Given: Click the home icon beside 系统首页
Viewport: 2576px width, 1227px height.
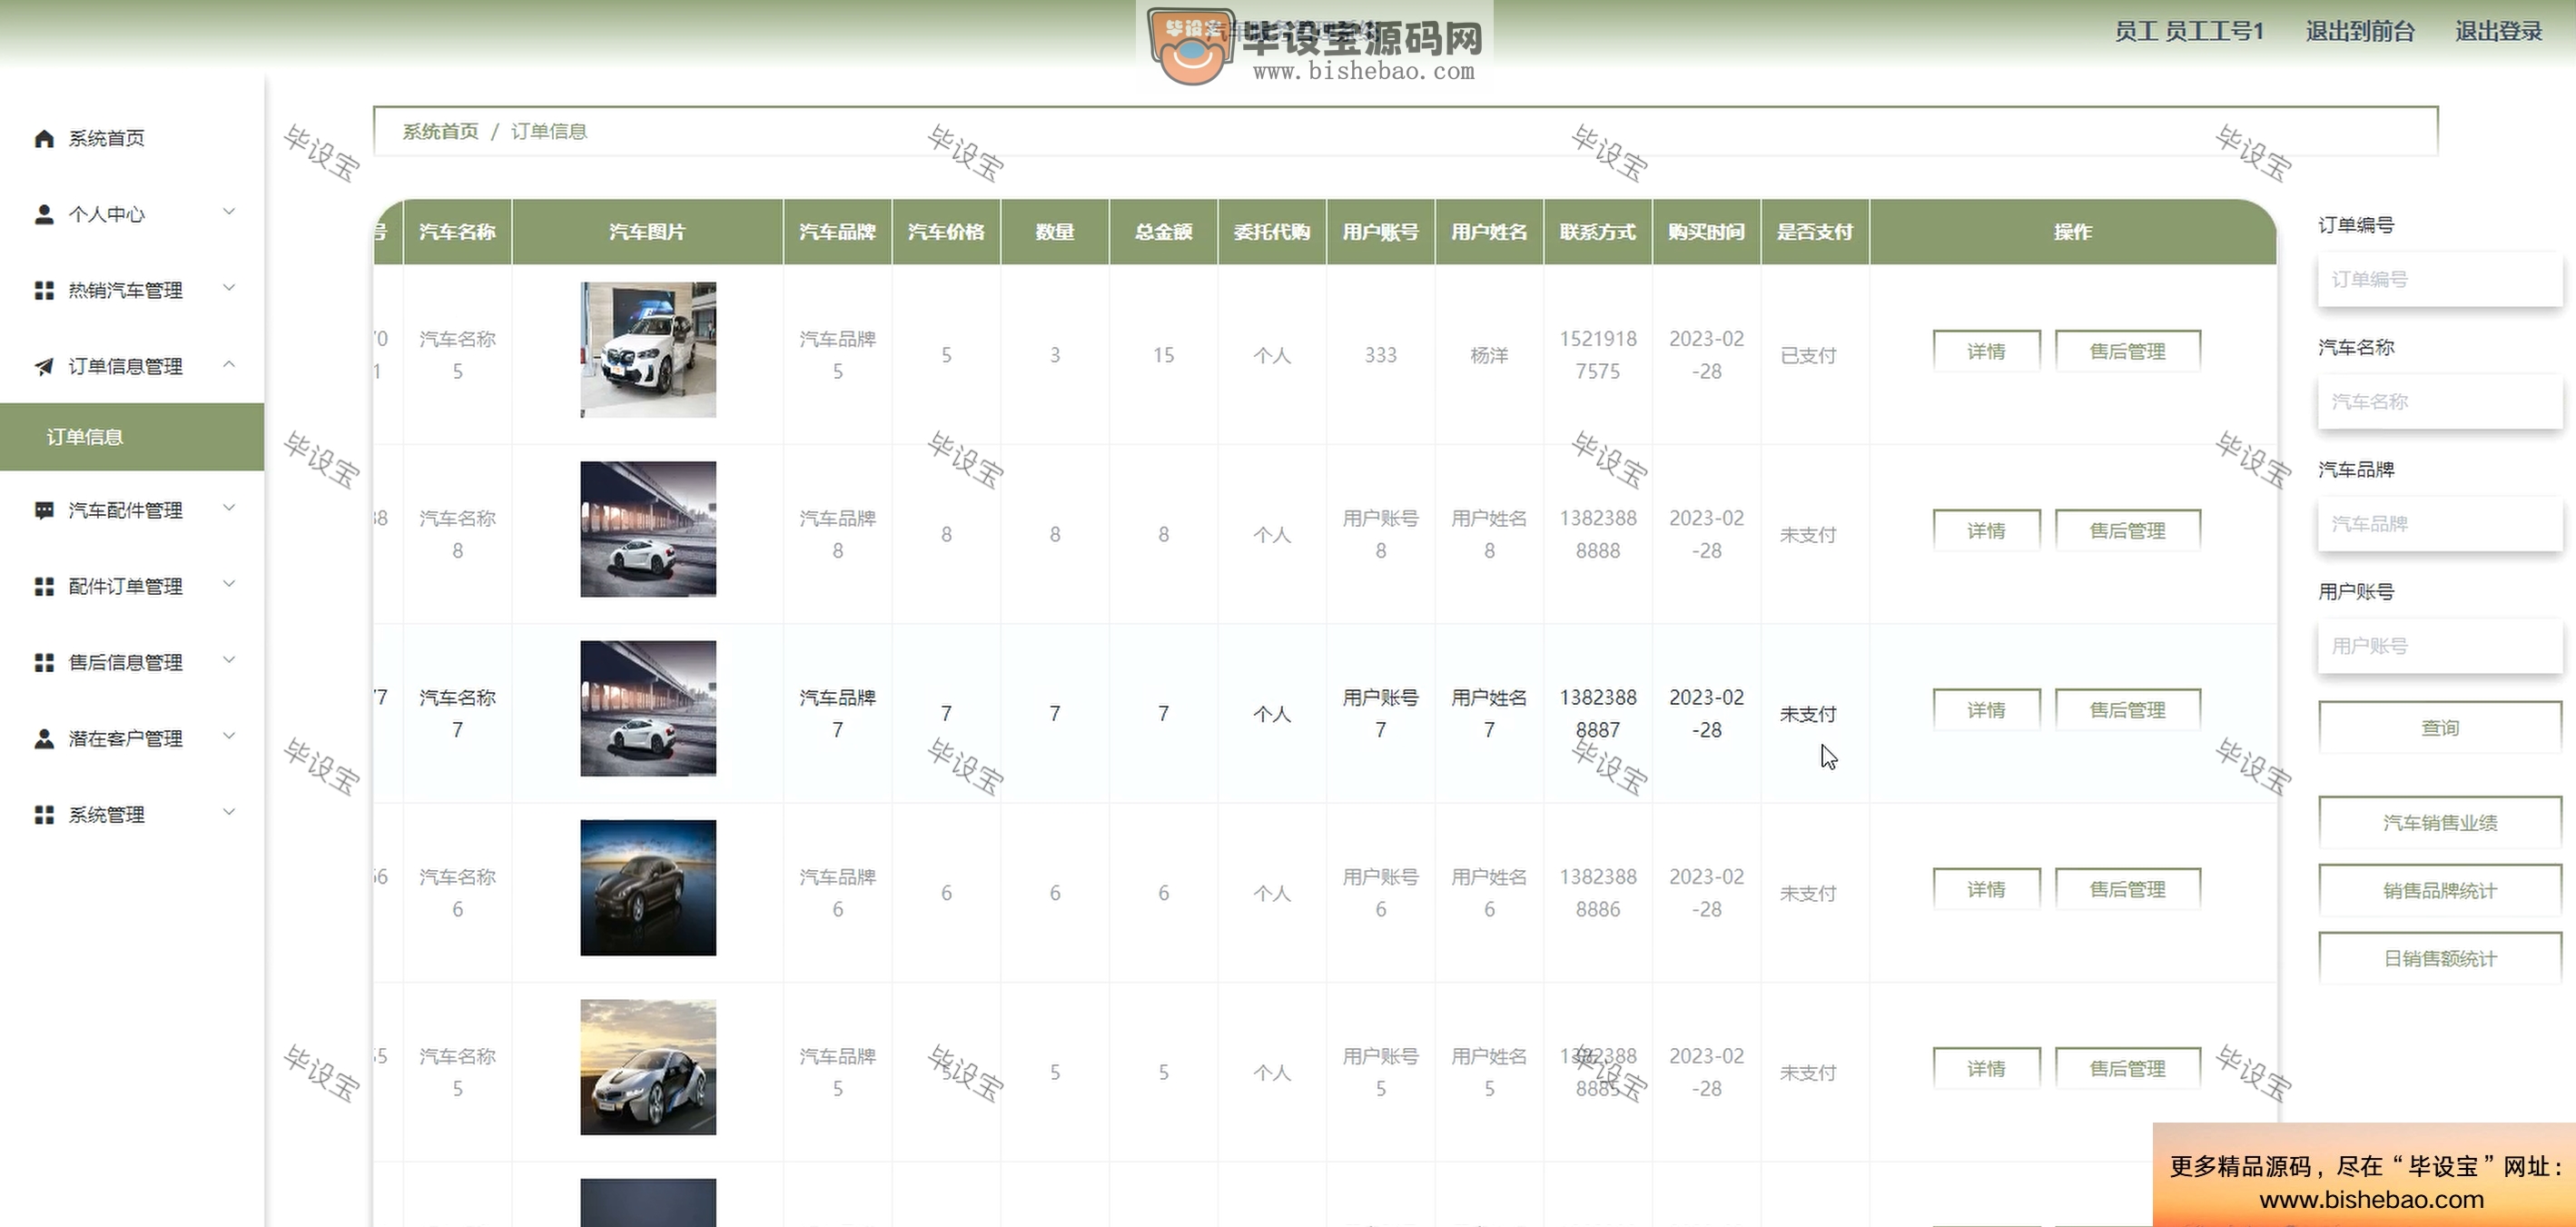Looking at the screenshot, I should (44, 138).
